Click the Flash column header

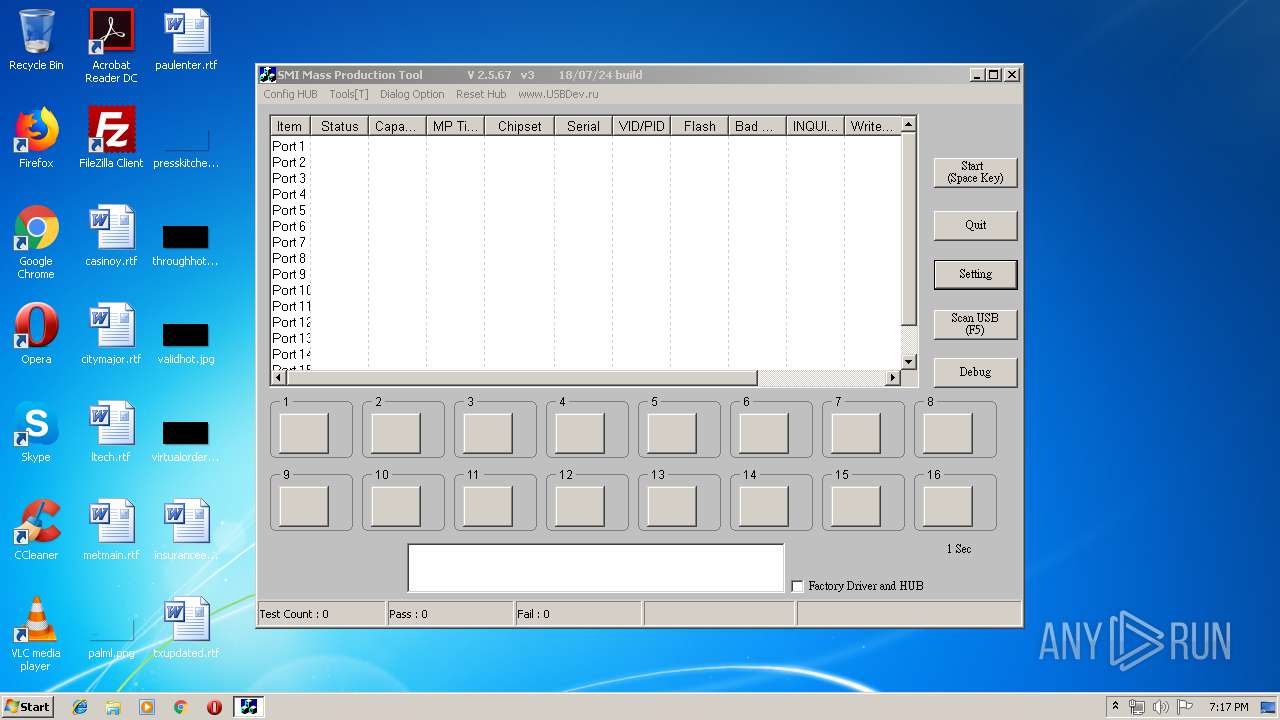point(699,126)
